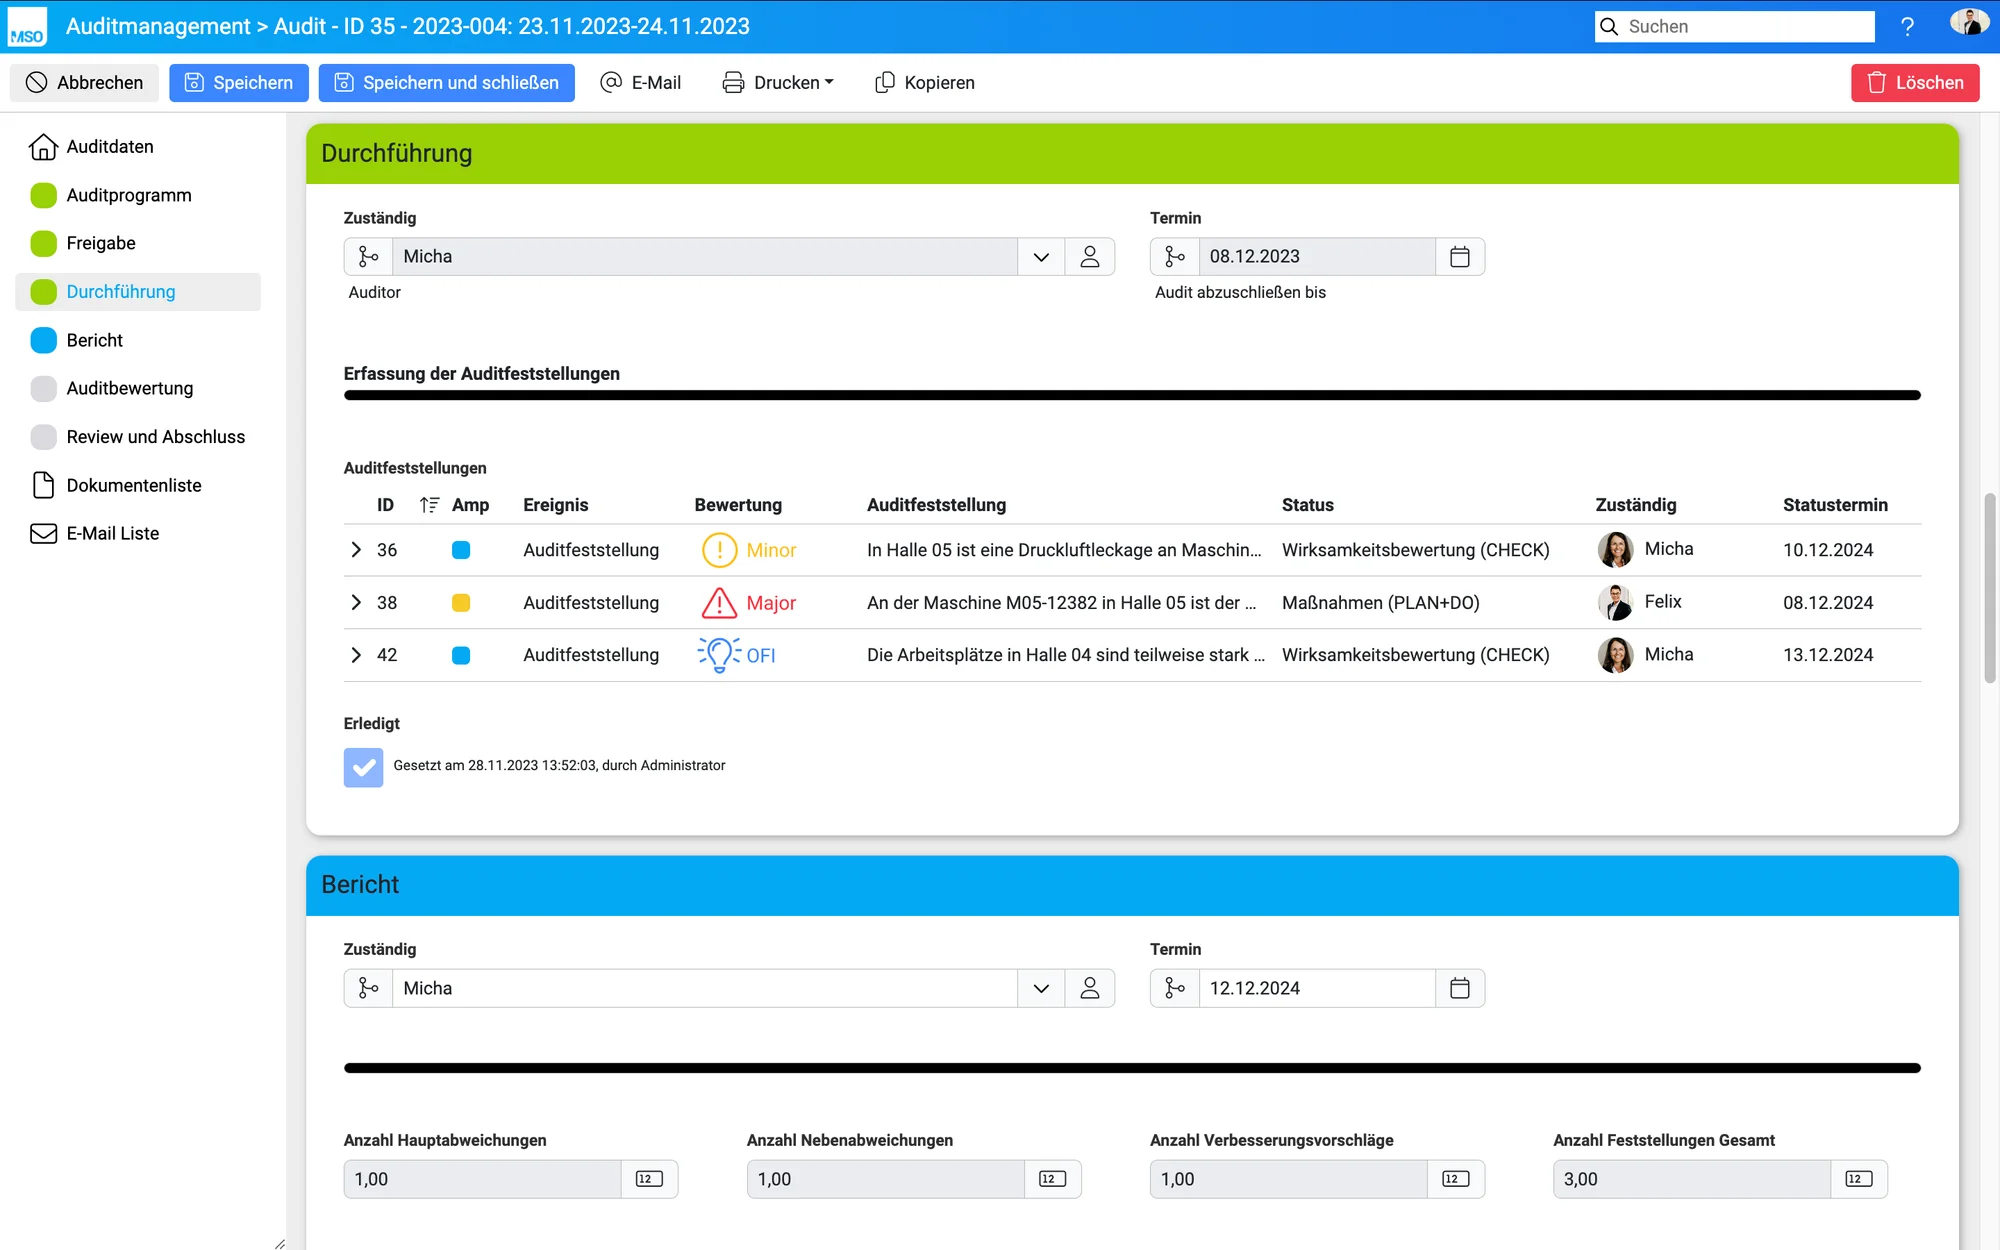The image size is (2000, 1250).
Task: Click the blue Amp swatch in row 42
Action: tap(461, 655)
